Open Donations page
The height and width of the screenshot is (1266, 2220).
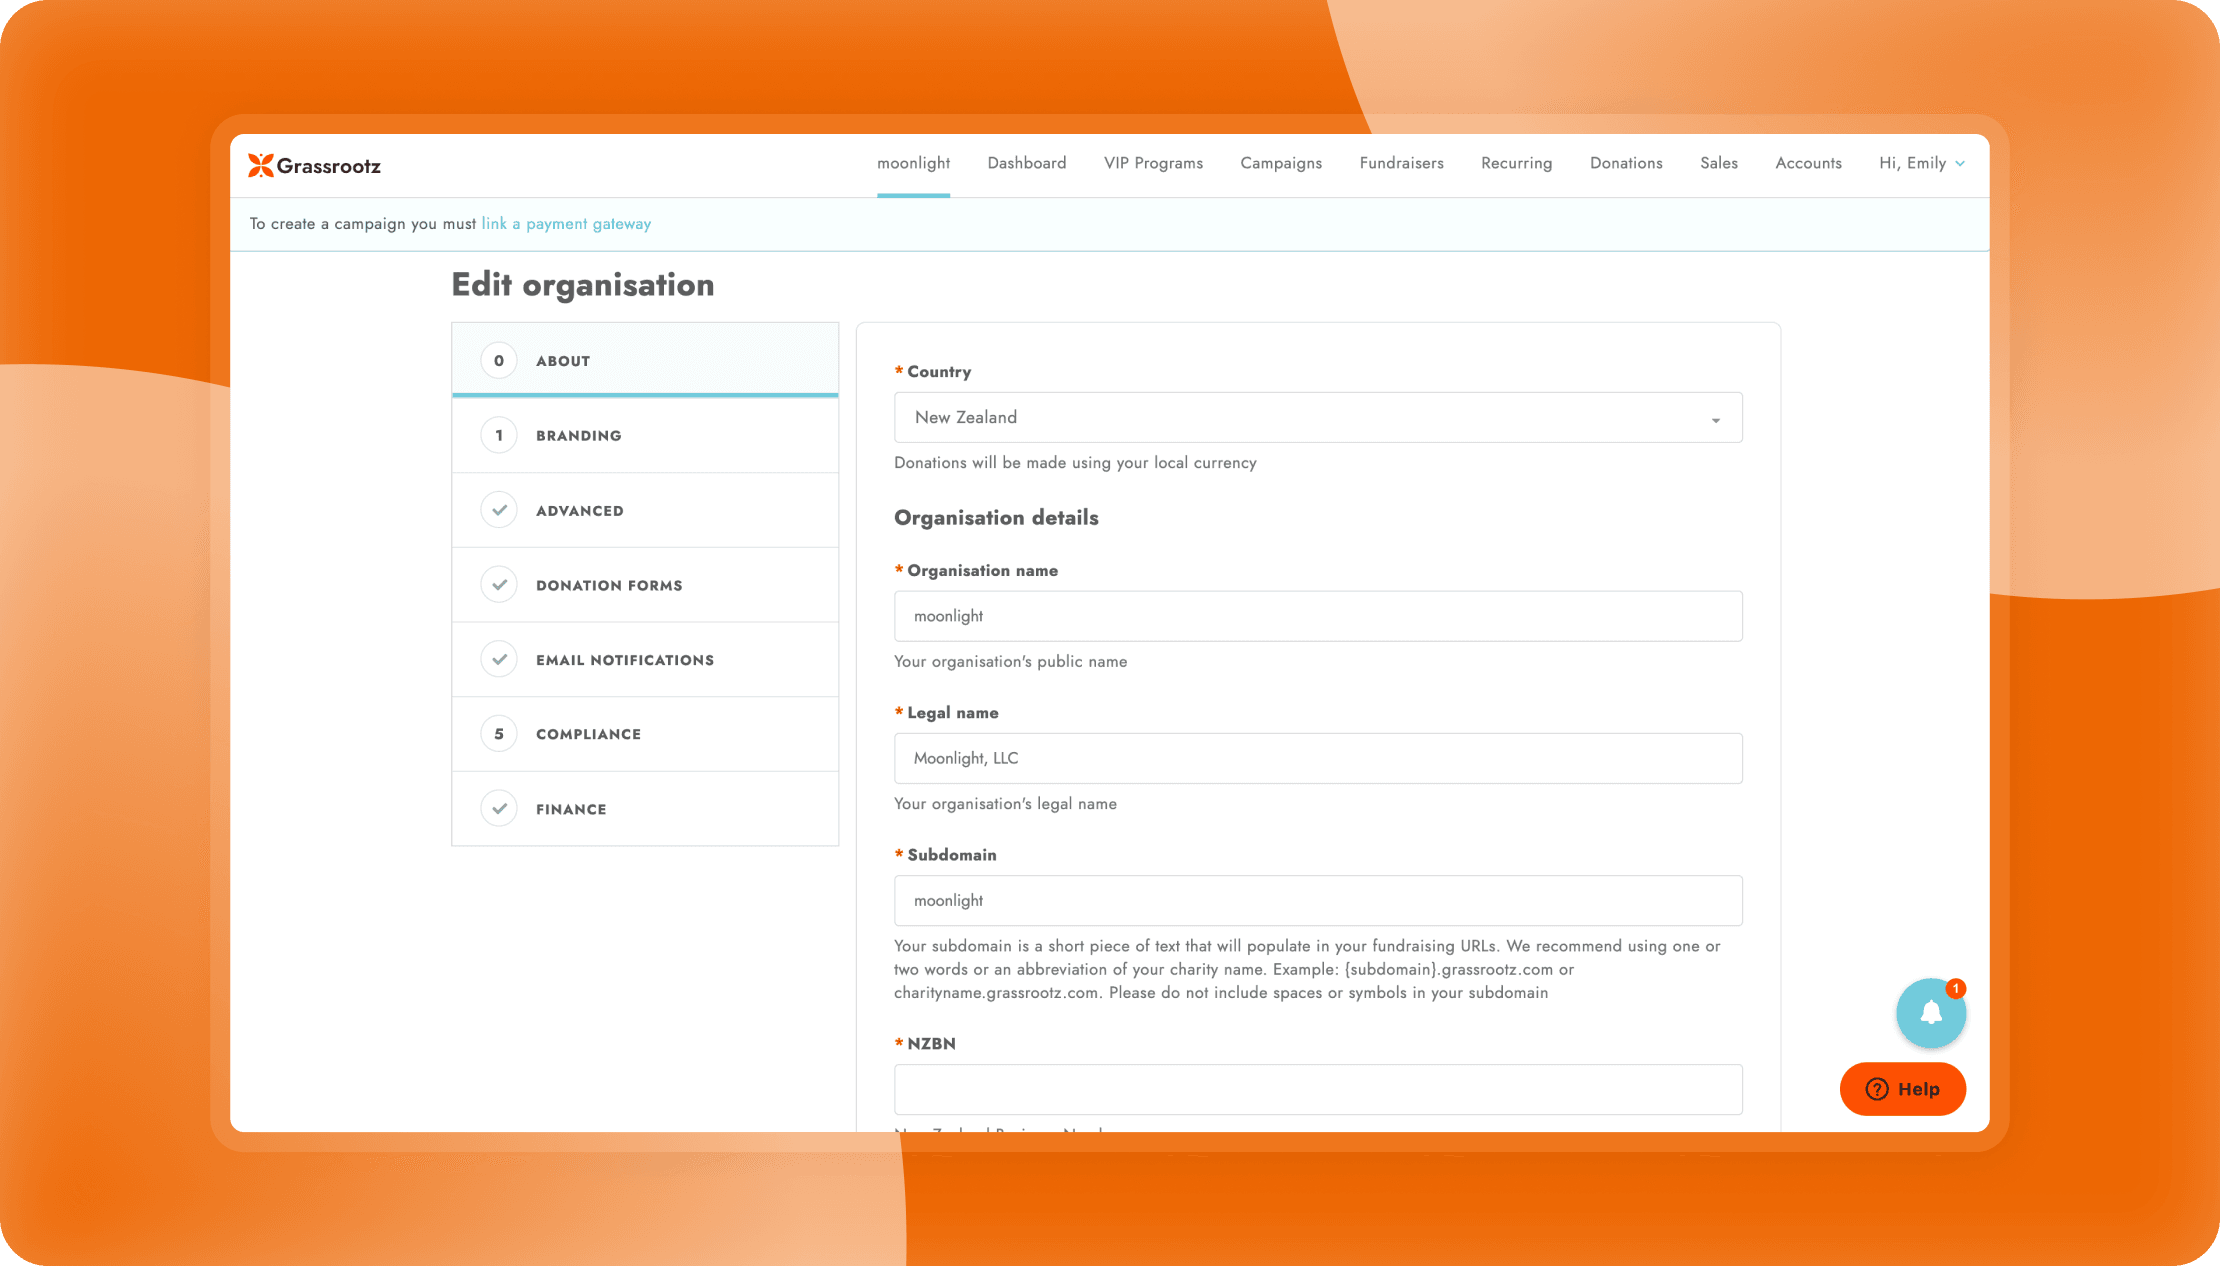pos(1626,163)
